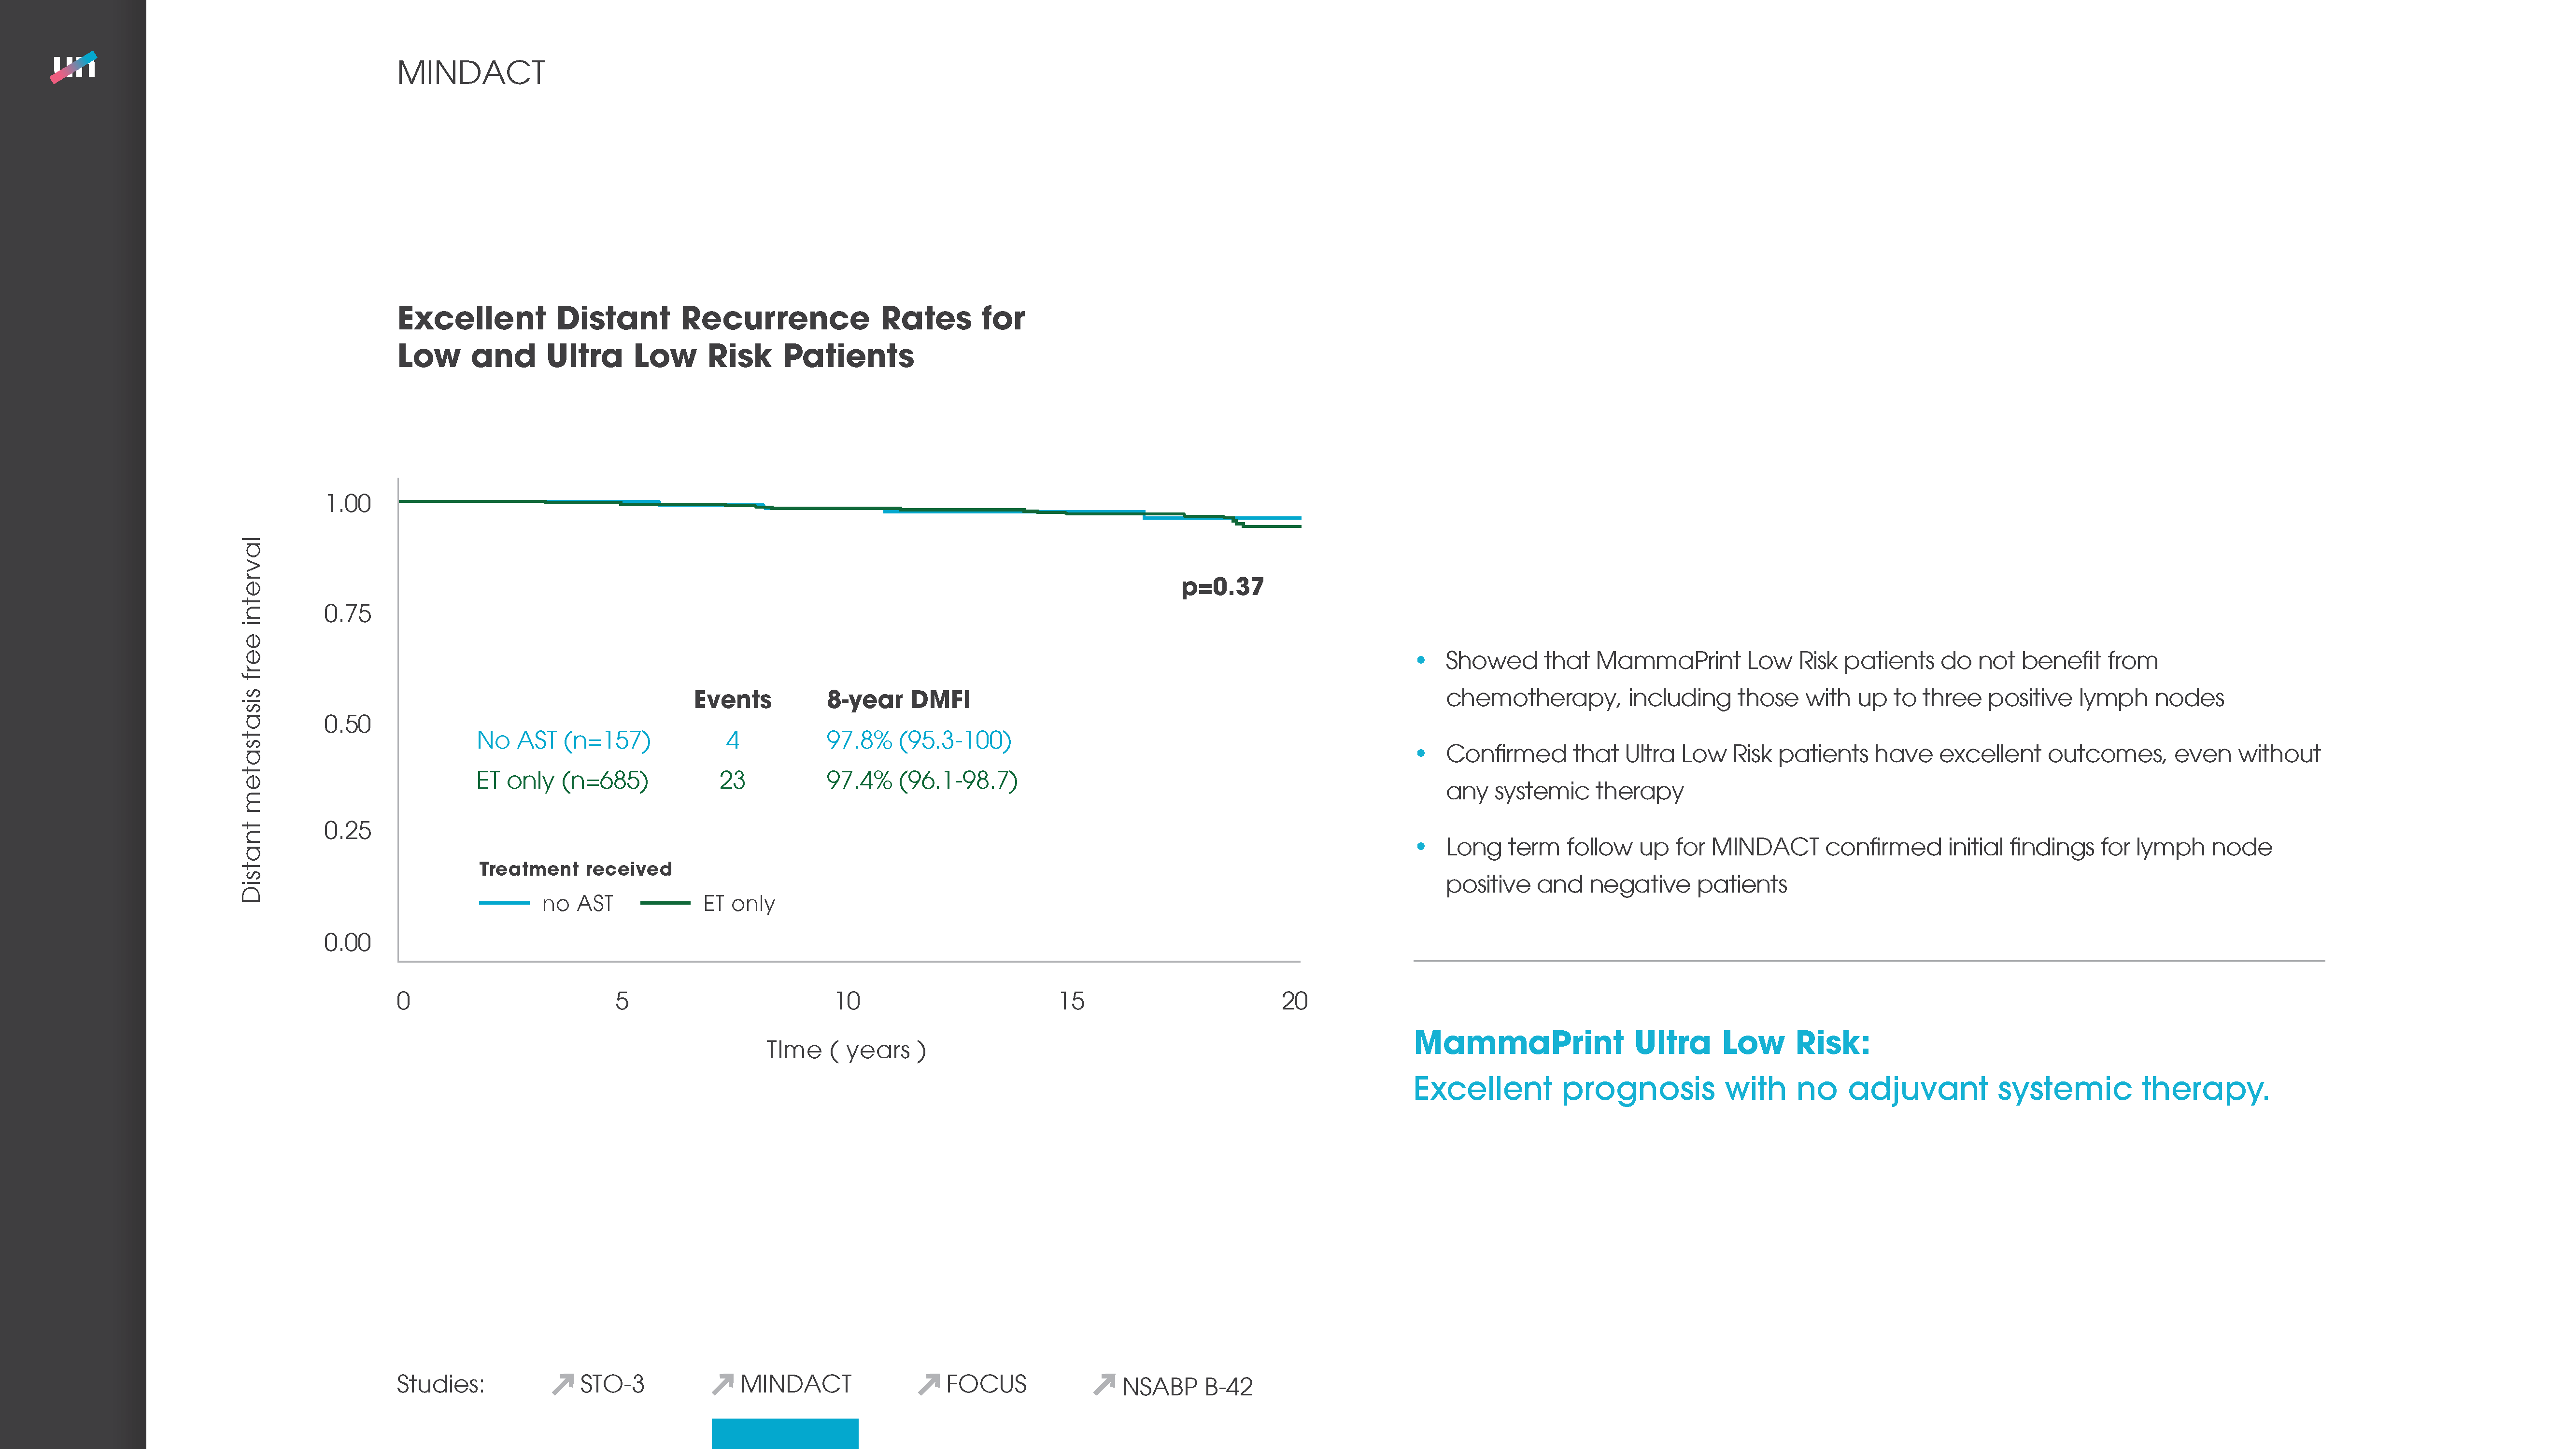Viewport: 2576px width, 1449px height.
Task: Click the '8-year DMFI' column header
Action: 898,700
